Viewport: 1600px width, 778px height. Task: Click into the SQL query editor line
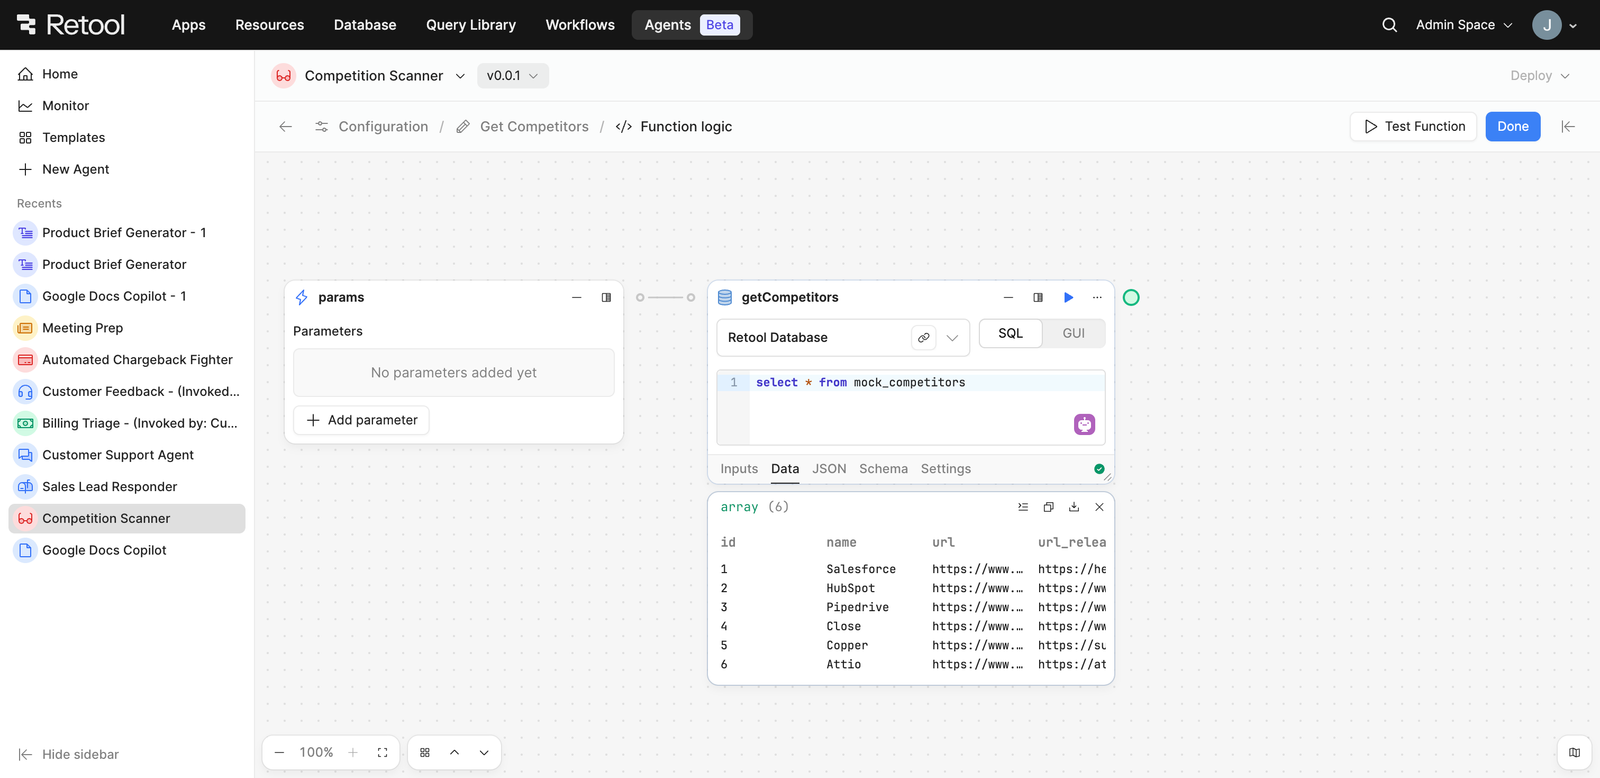tap(926, 383)
